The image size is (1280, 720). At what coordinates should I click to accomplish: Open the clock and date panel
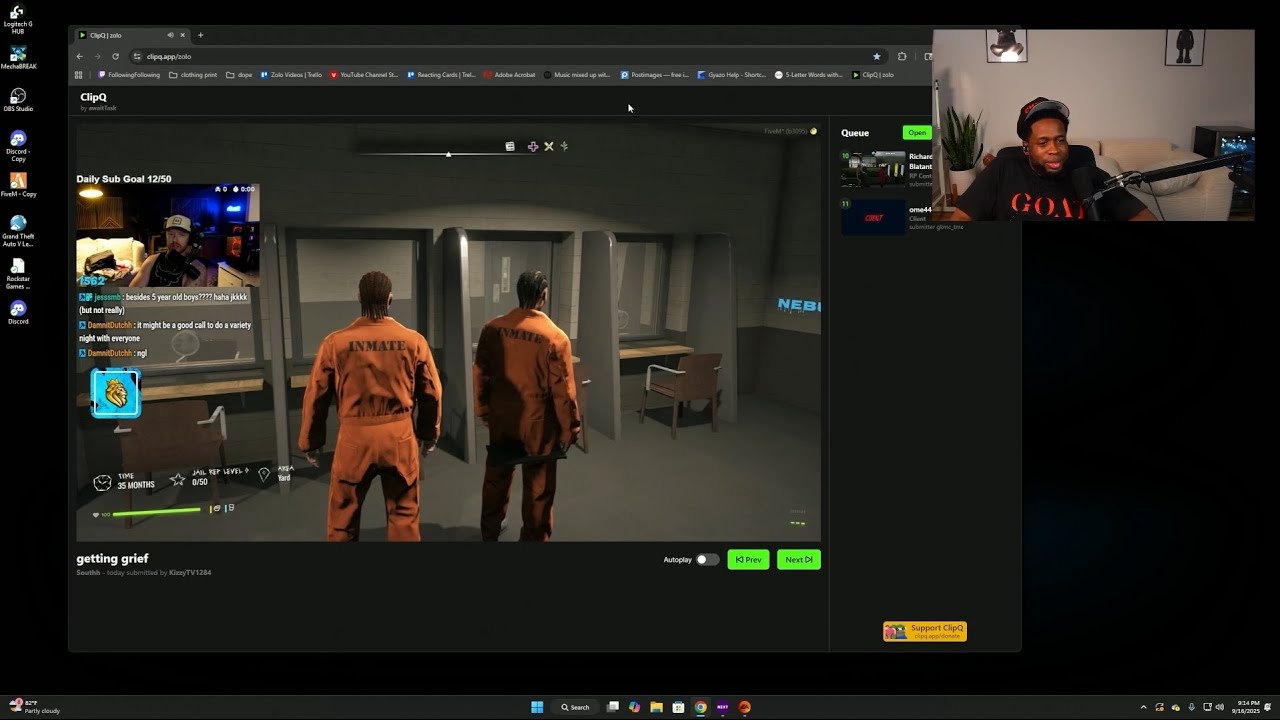(1248, 707)
